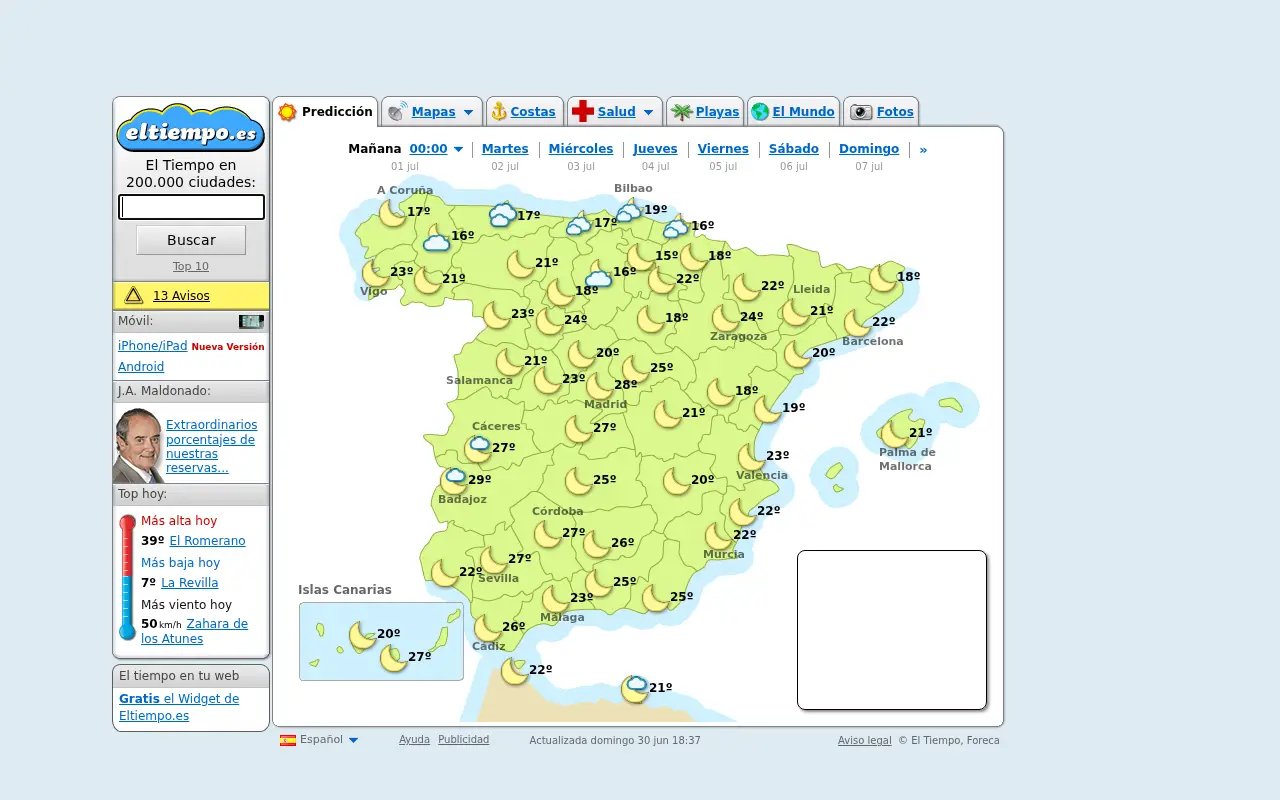Open the 00:00 hour dropdown

click(436, 149)
